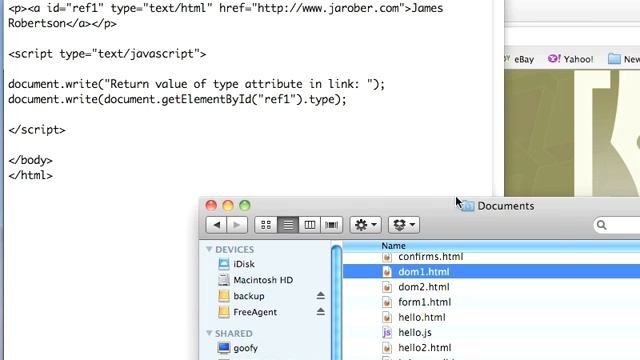Click the closing </script> tag in editor
Image resolution: width=640 pixels, height=360 pixels.
(x=37, y=130)
